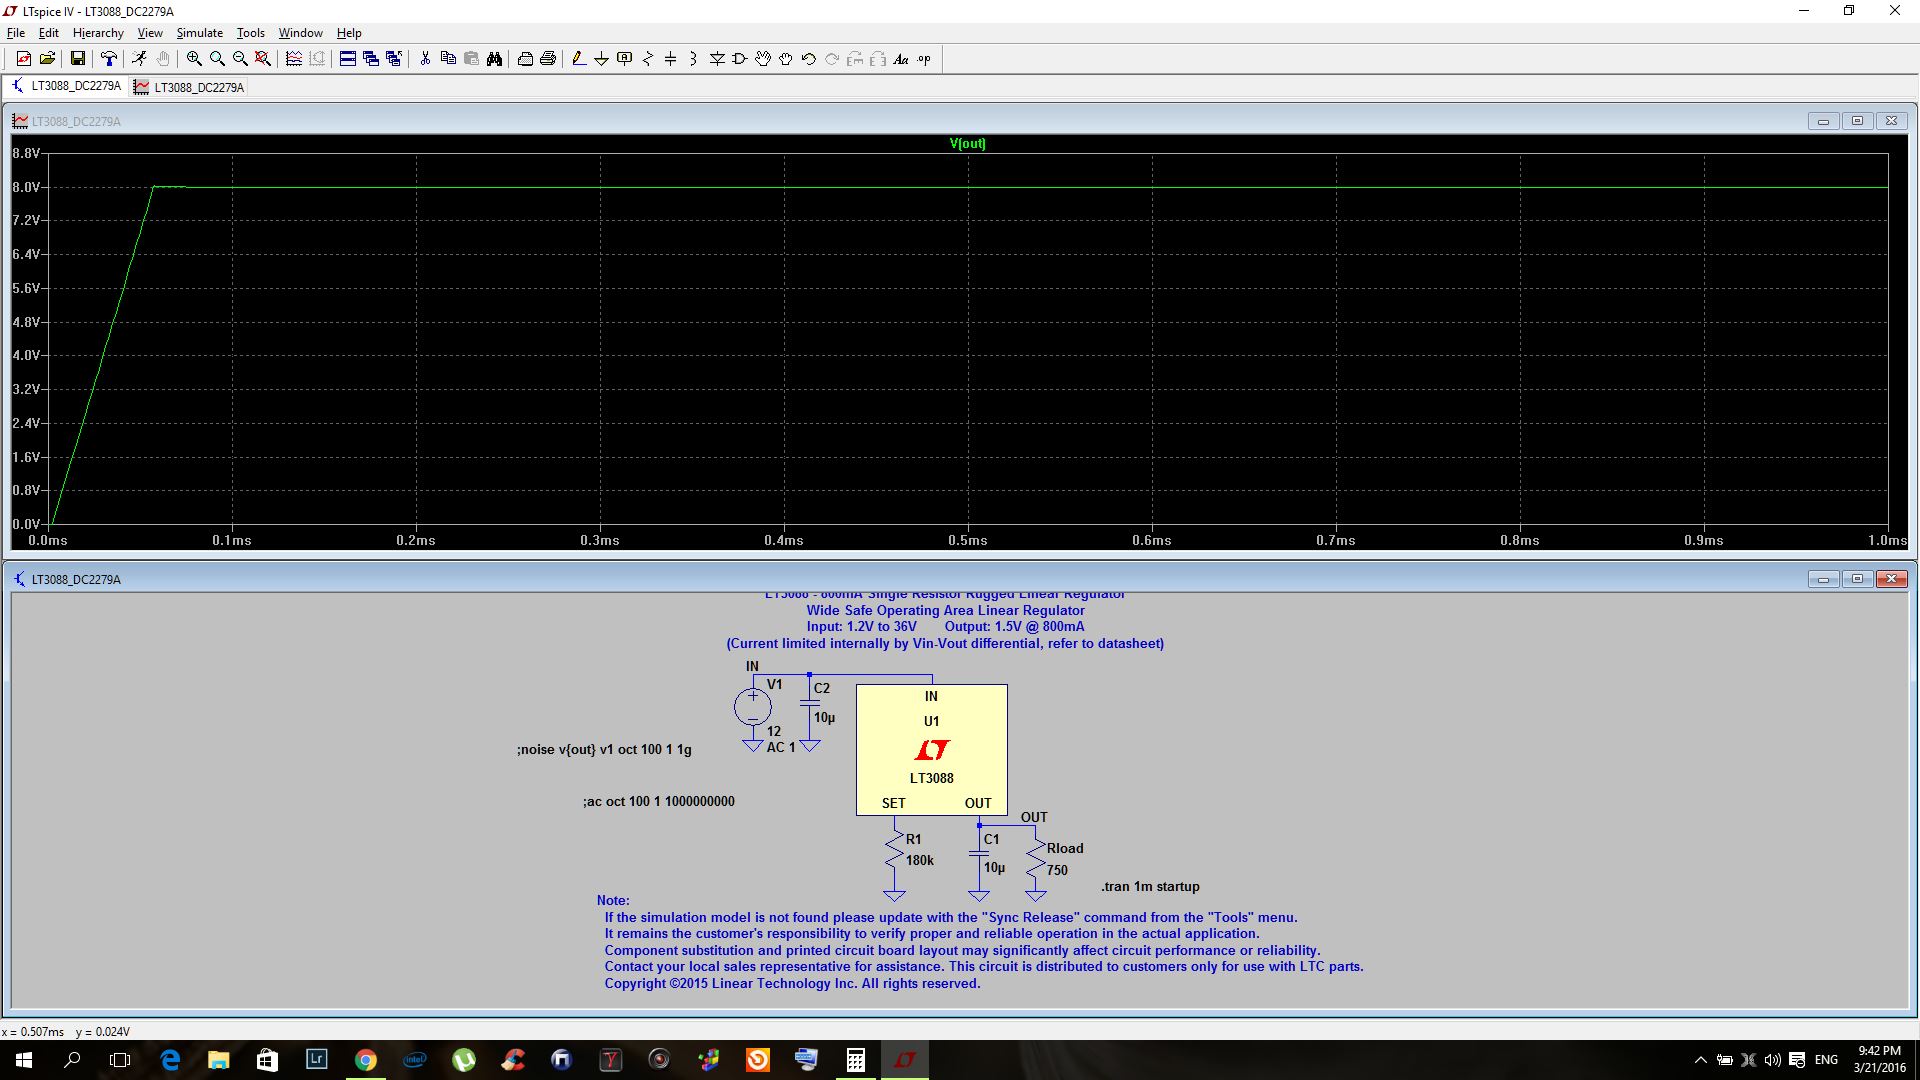Place a diode from the toolbar
Viewport: 1920px width, 1080px height.
click(x=717, y=59)
